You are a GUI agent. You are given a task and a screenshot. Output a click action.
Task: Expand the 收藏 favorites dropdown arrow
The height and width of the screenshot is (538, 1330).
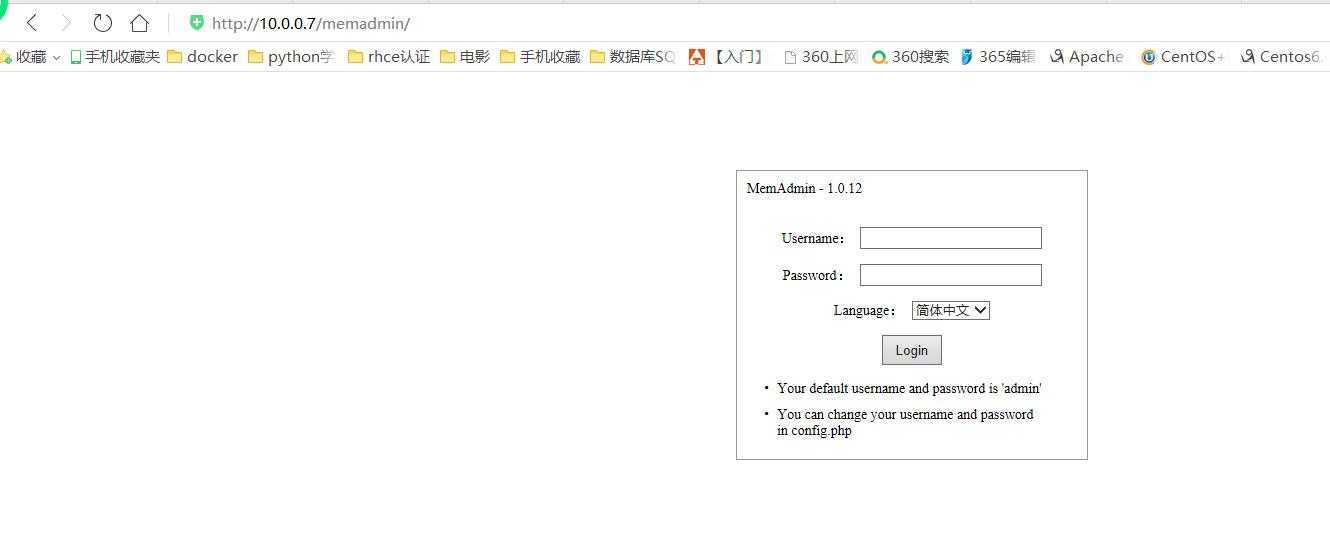56,58
